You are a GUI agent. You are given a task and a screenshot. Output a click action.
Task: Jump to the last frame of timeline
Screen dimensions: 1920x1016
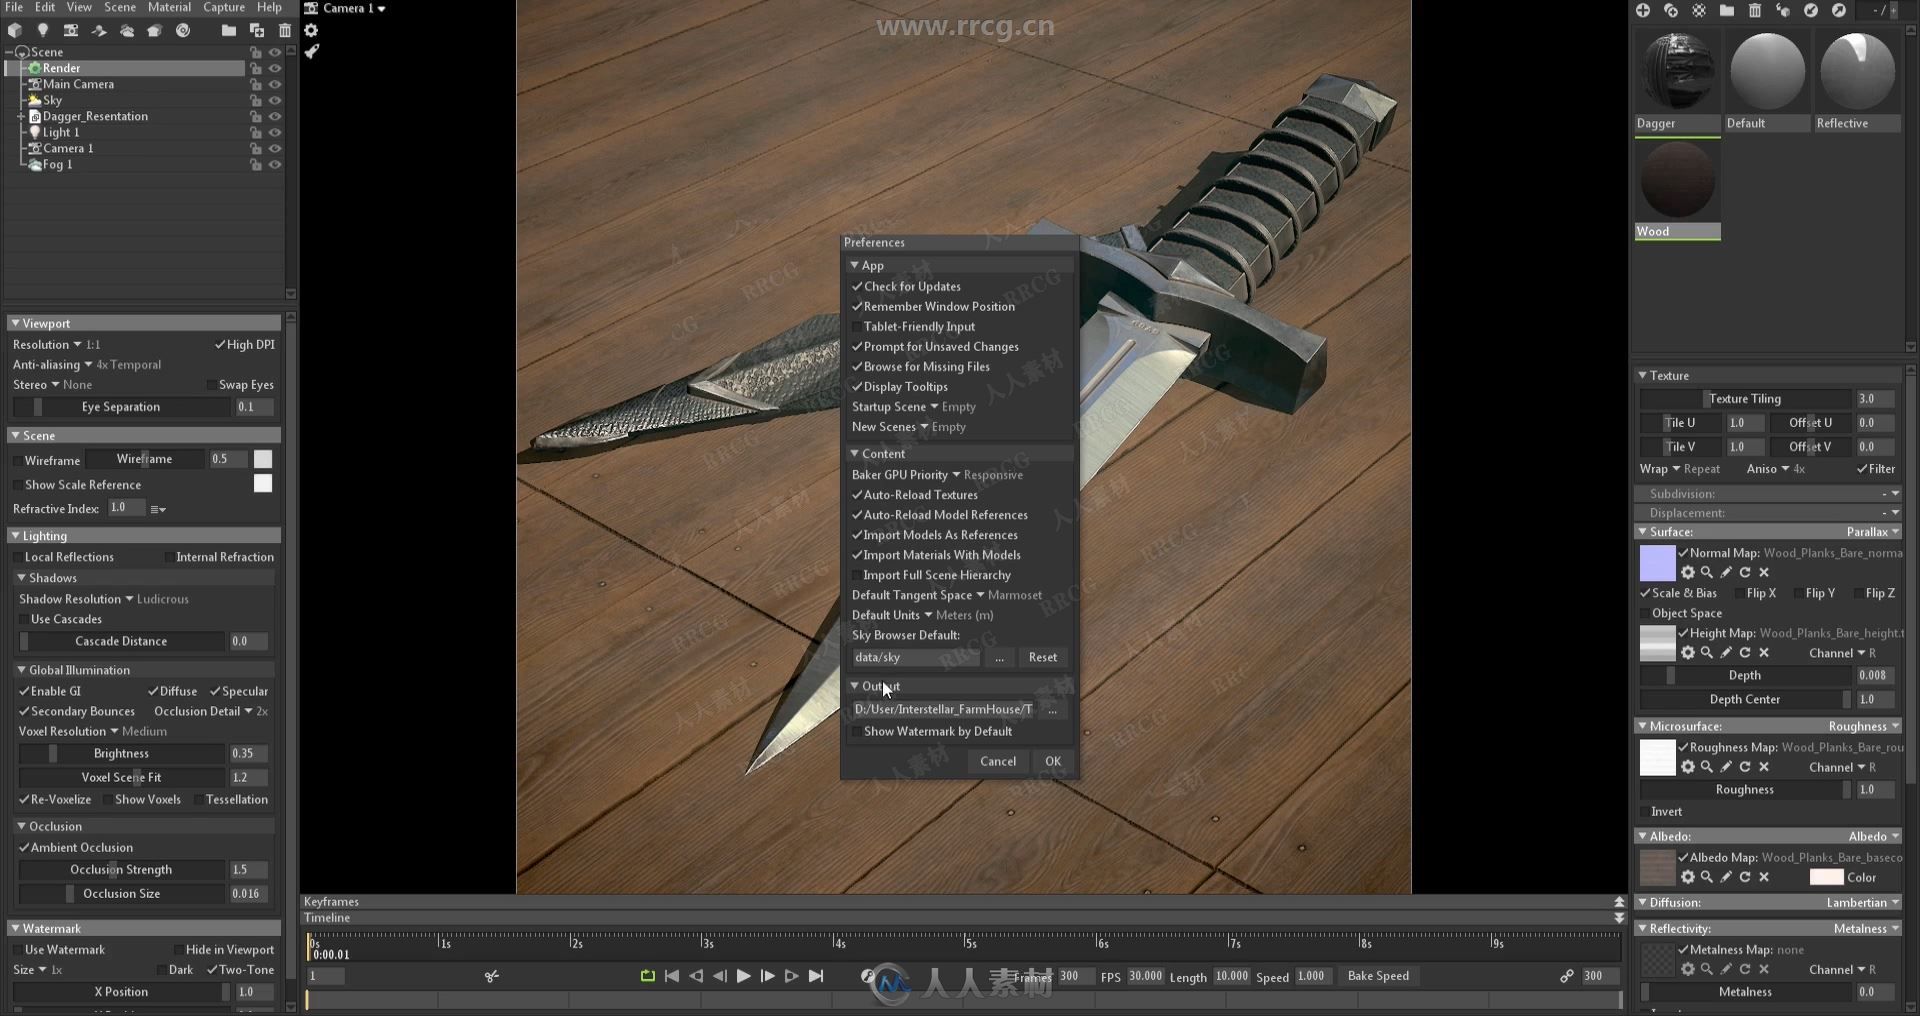point(816,976)
